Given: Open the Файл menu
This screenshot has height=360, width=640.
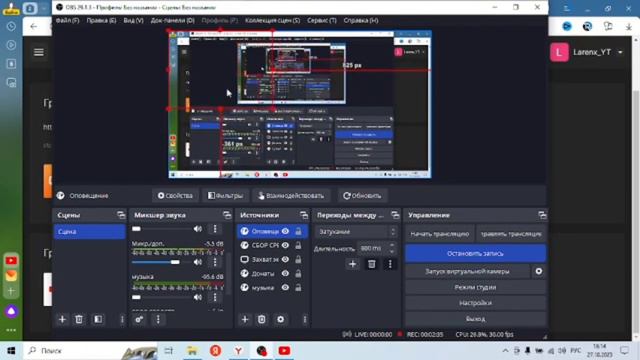Looking at the screenshot, I should [x=67, y=20].
